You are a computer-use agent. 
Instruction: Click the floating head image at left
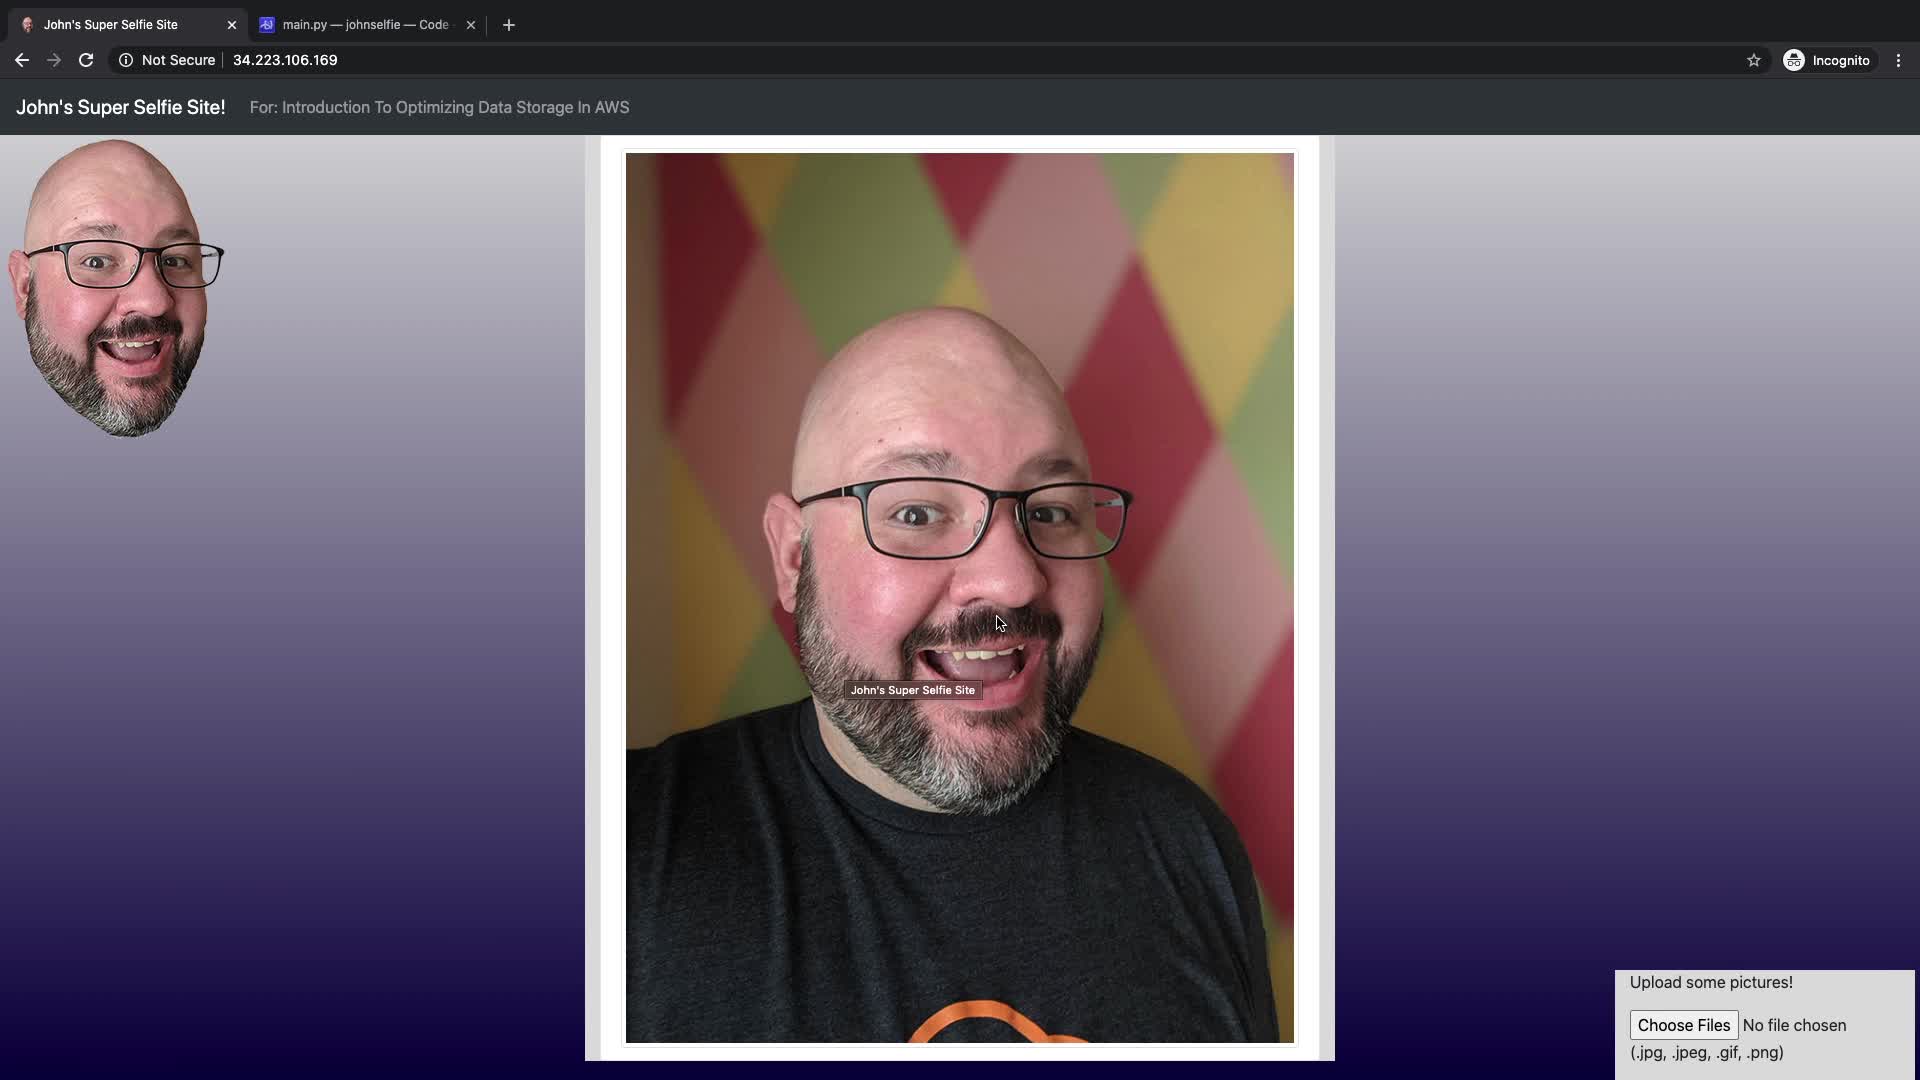tap(115, 288)
